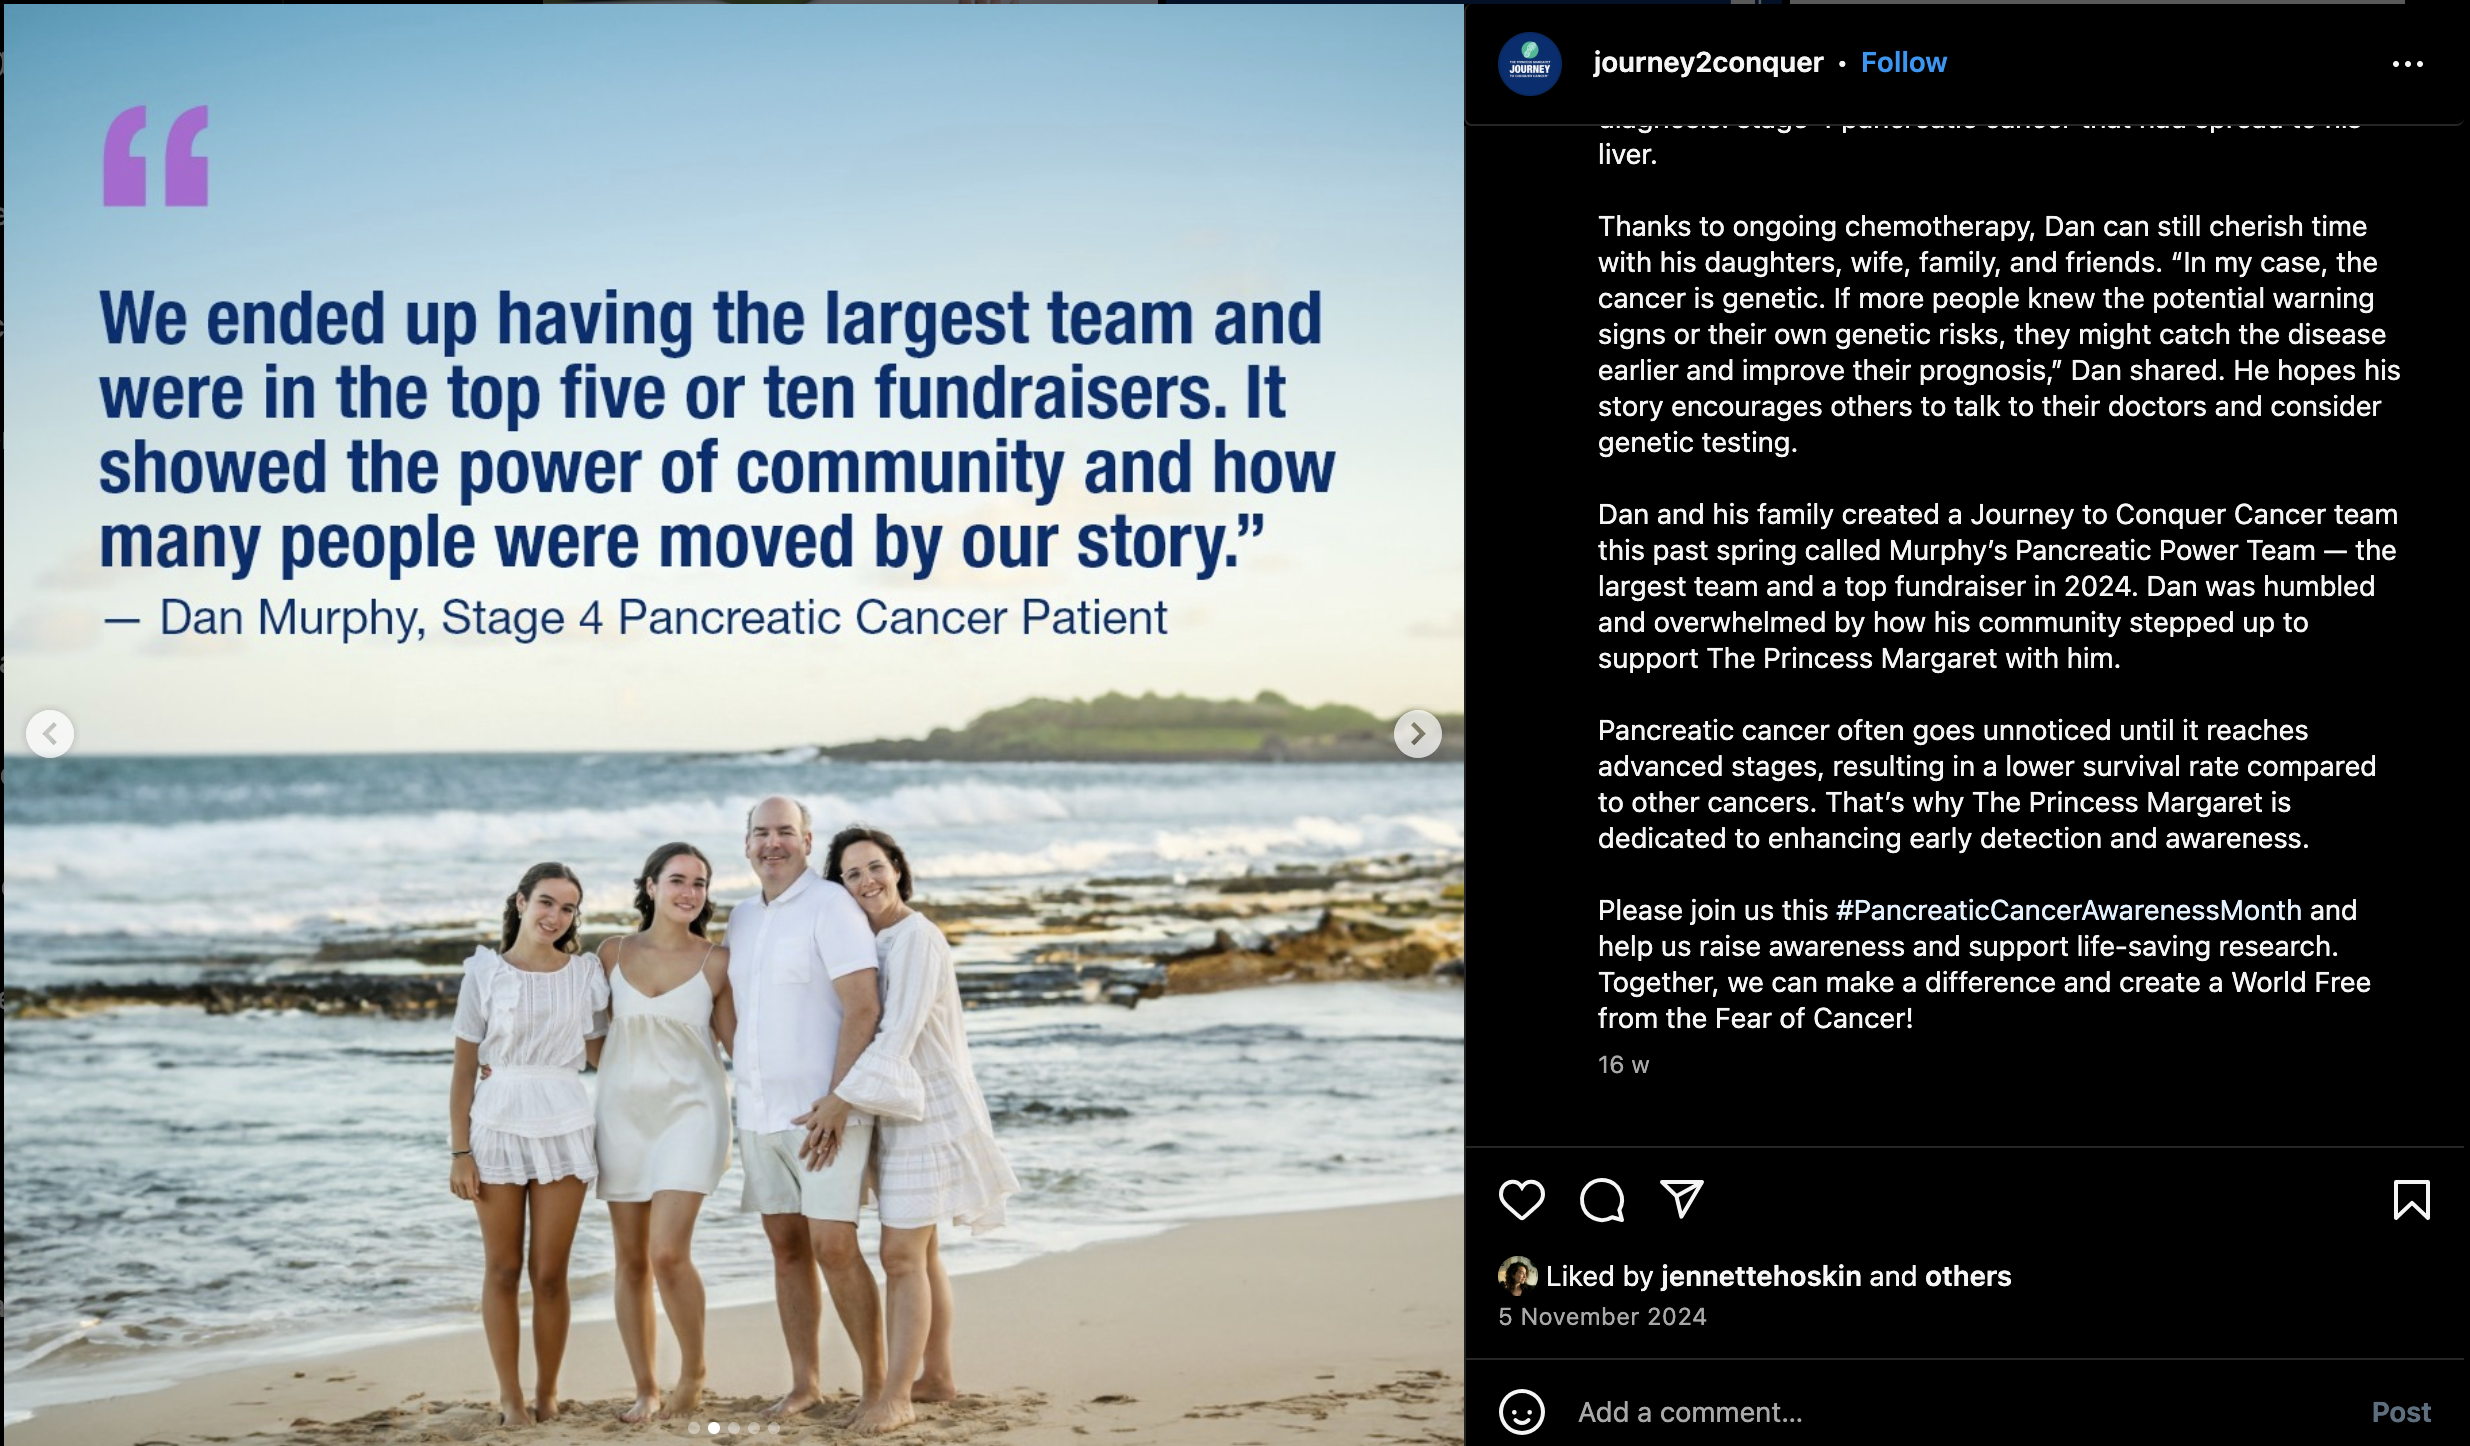The image size is (2470, 1446).
Task: Open the three-dot more options menu
Action: pos(2407,64)
